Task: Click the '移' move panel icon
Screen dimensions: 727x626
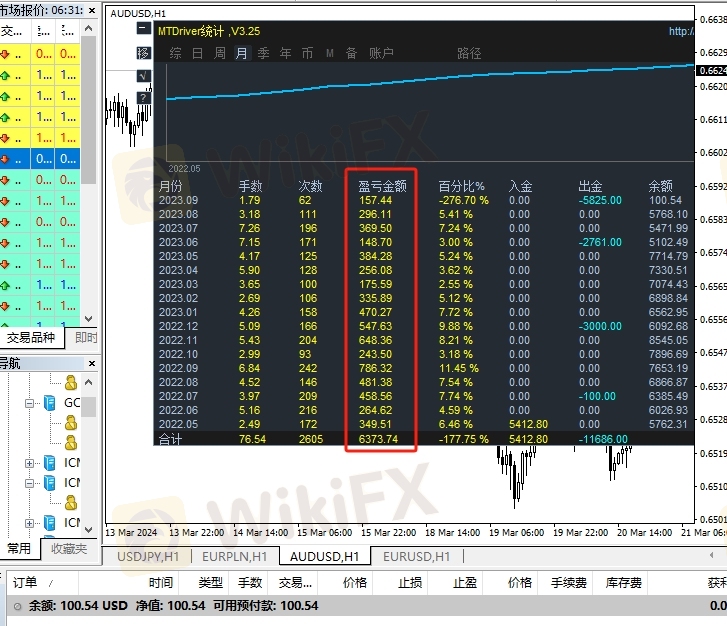Action: [144, 53]
